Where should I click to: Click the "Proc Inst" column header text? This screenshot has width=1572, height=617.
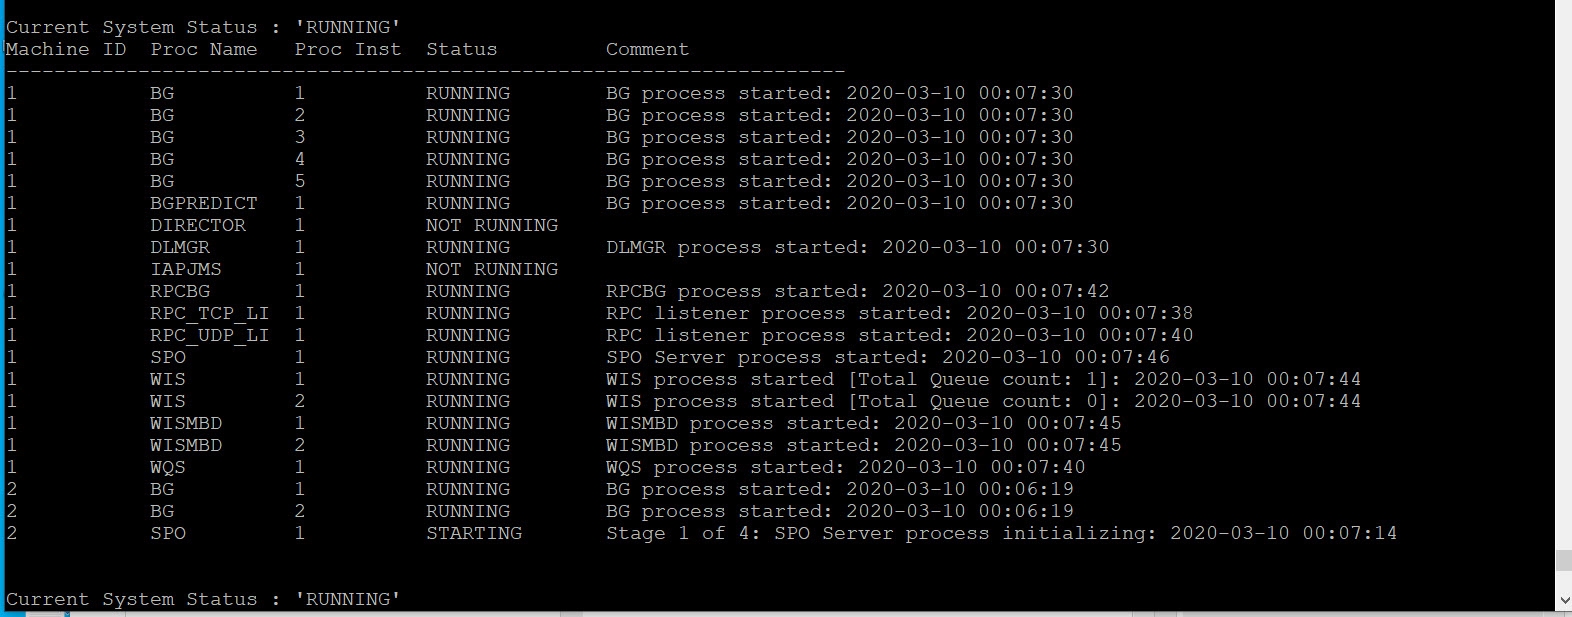coord(347,49)
